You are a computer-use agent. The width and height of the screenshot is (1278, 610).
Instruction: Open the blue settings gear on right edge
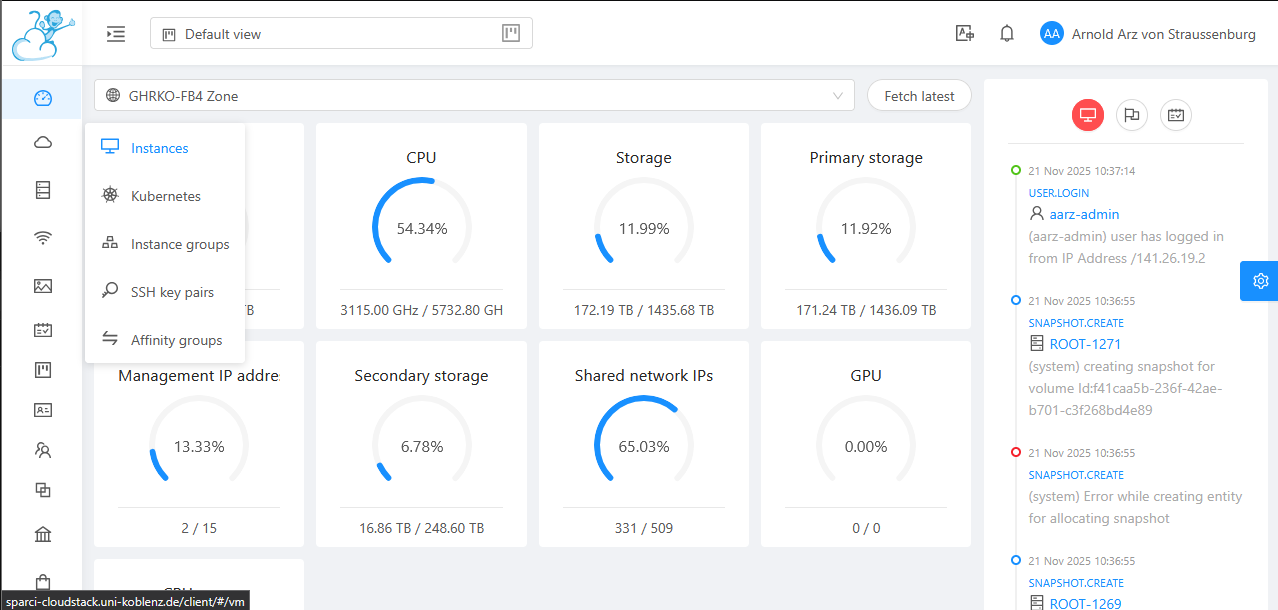coord(1260,281)
